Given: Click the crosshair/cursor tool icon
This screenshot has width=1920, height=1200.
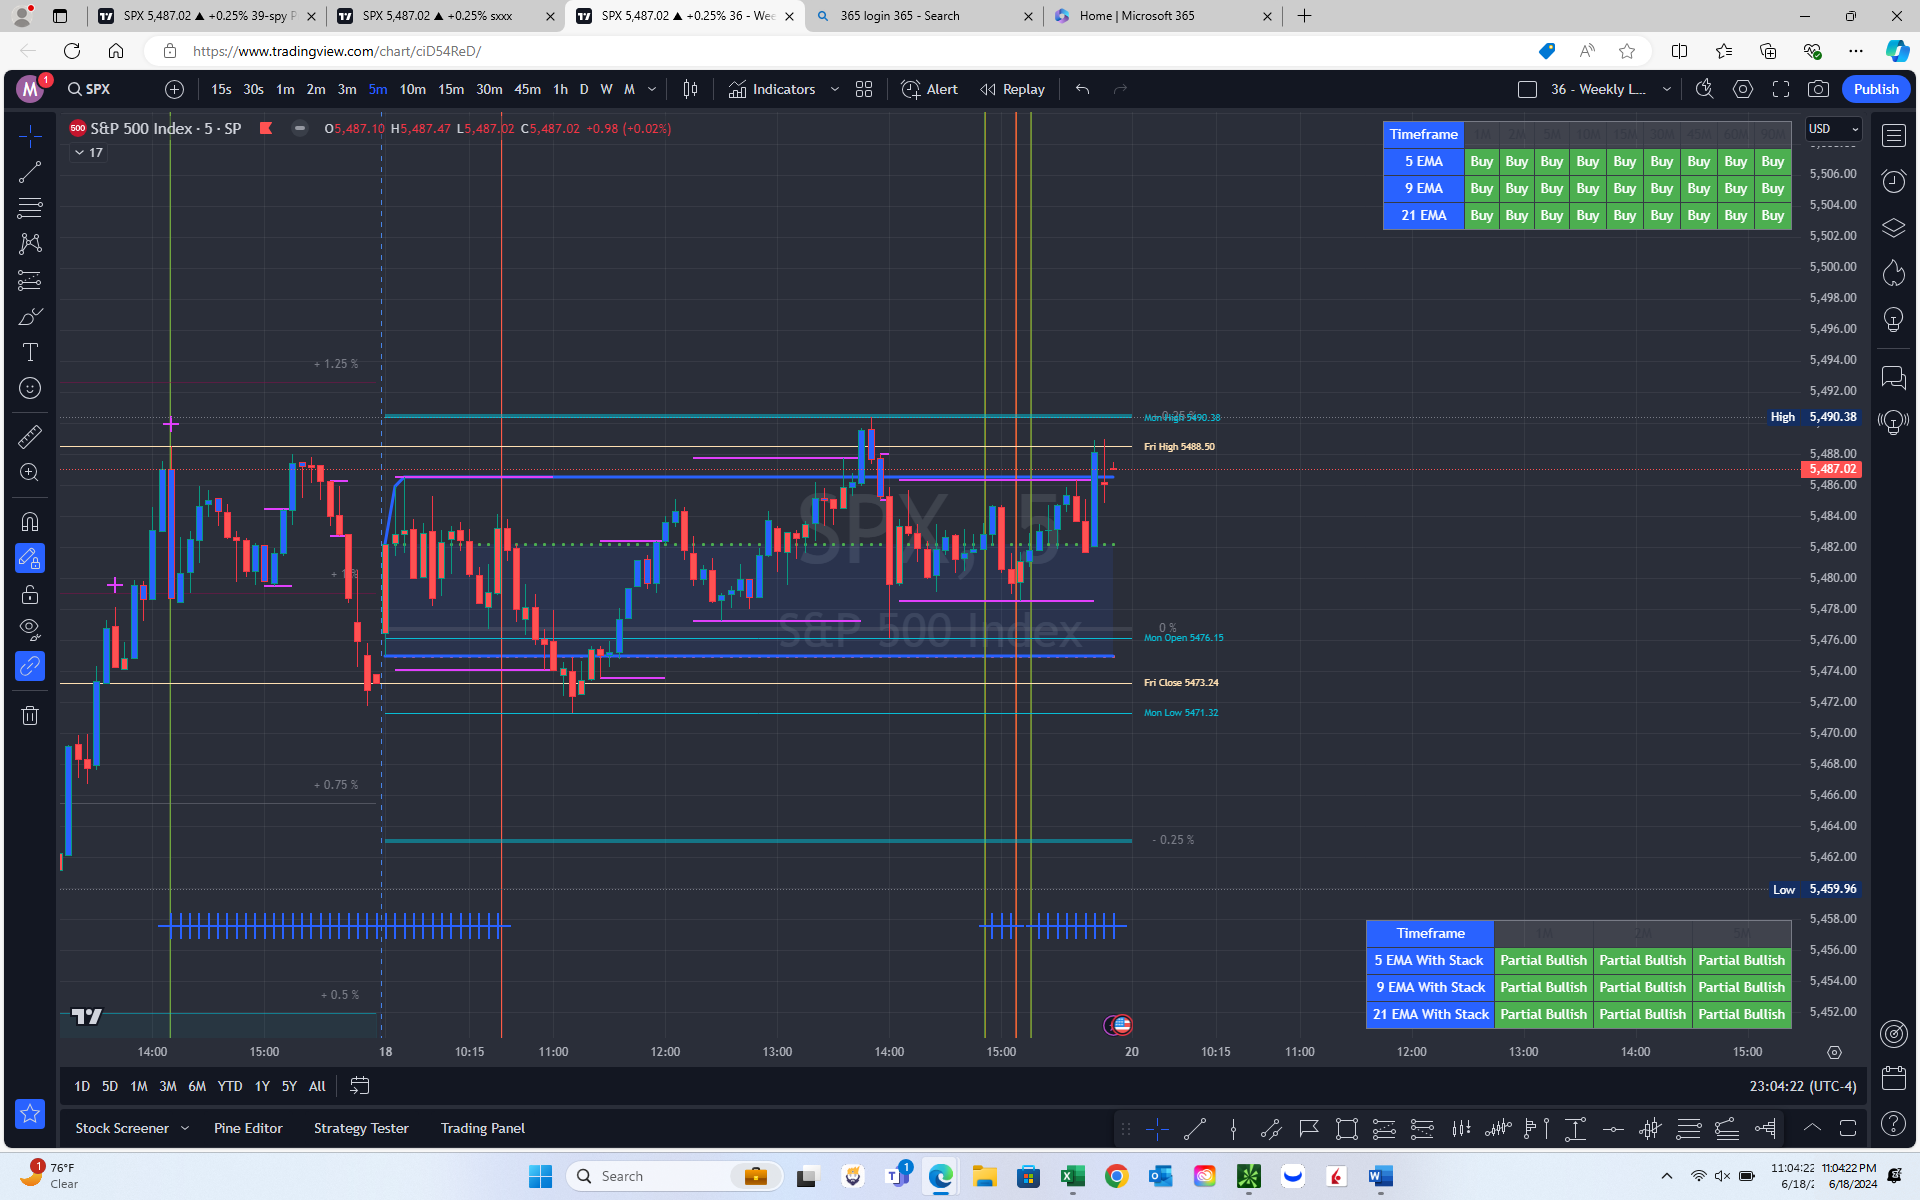Looking at the screenshot, I should [28, 134].
